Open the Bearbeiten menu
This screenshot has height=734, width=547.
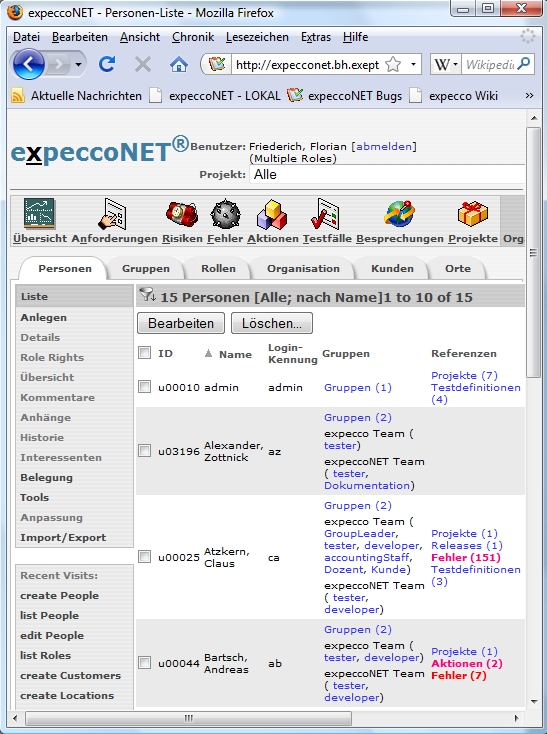[80, 37]
